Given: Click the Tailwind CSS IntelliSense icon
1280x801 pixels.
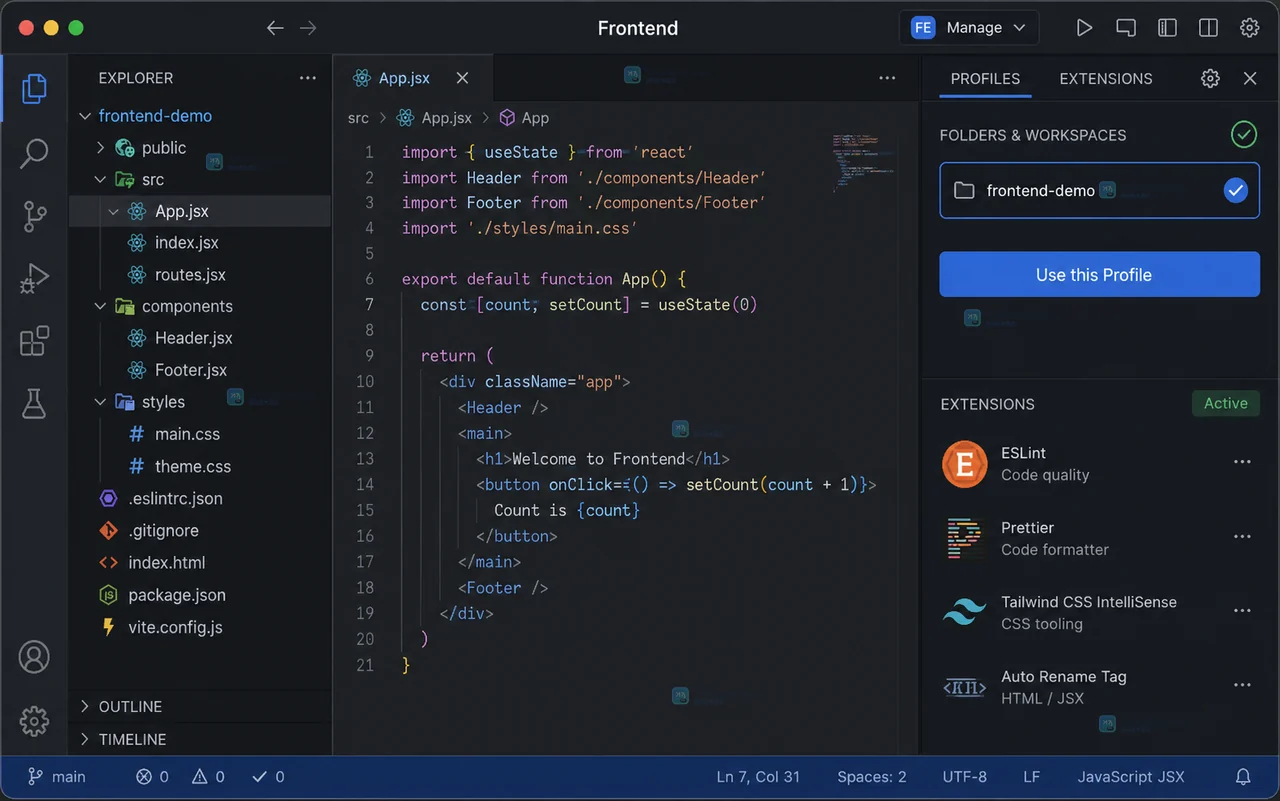Looking at the screenshot, I should [965, 613].
